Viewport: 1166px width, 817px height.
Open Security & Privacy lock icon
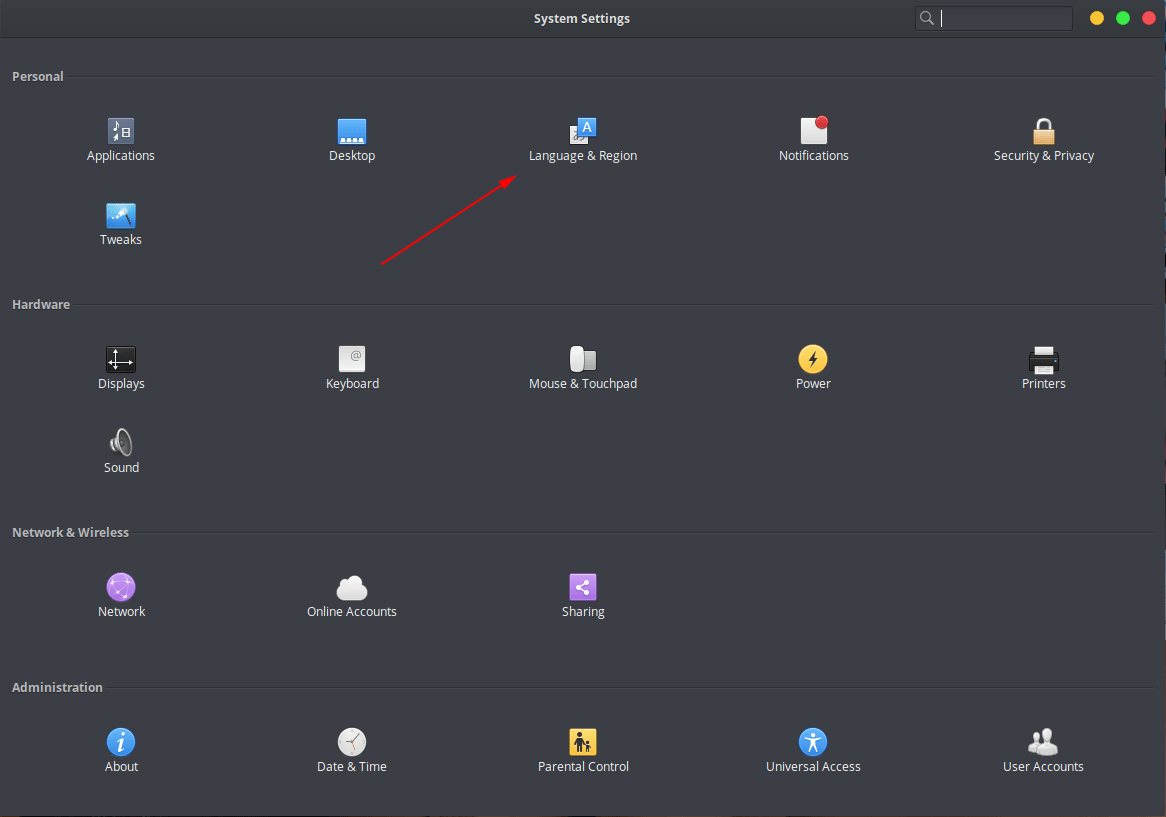coord(1044,132)
